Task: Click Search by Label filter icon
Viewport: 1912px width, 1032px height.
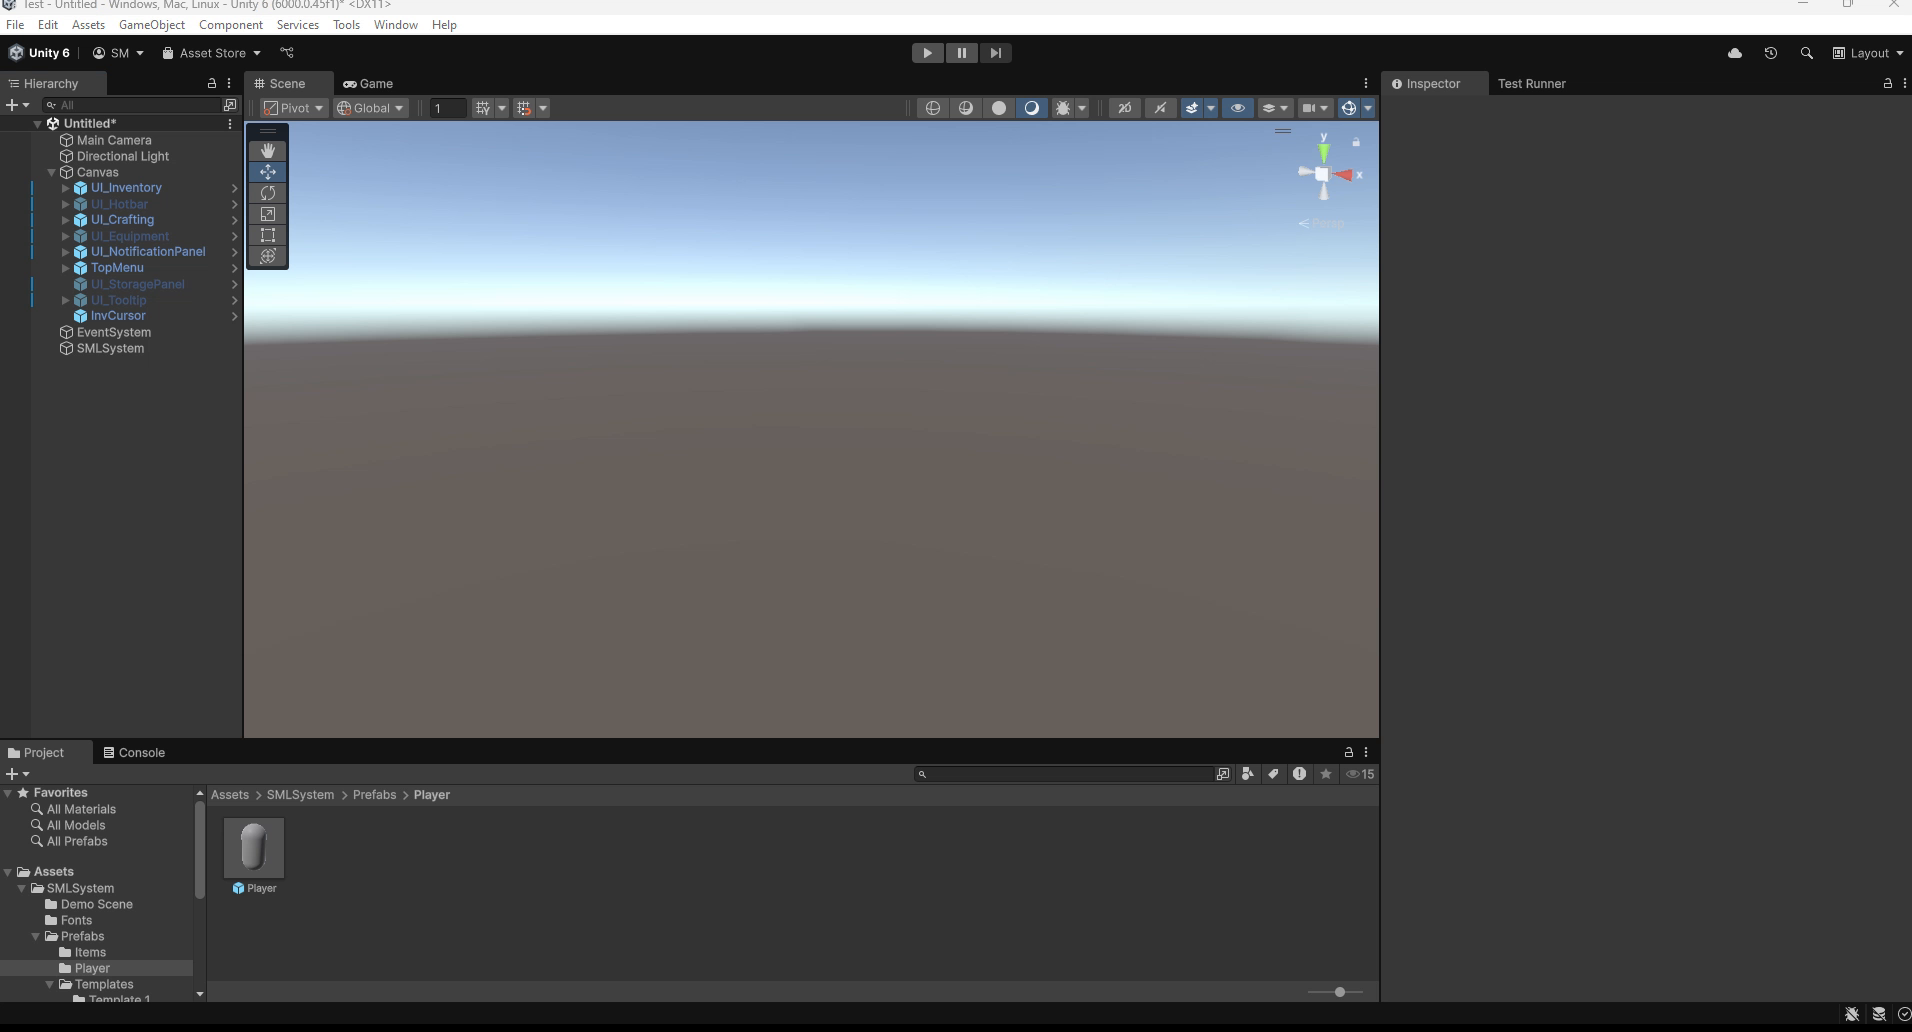Action: 1273,774
